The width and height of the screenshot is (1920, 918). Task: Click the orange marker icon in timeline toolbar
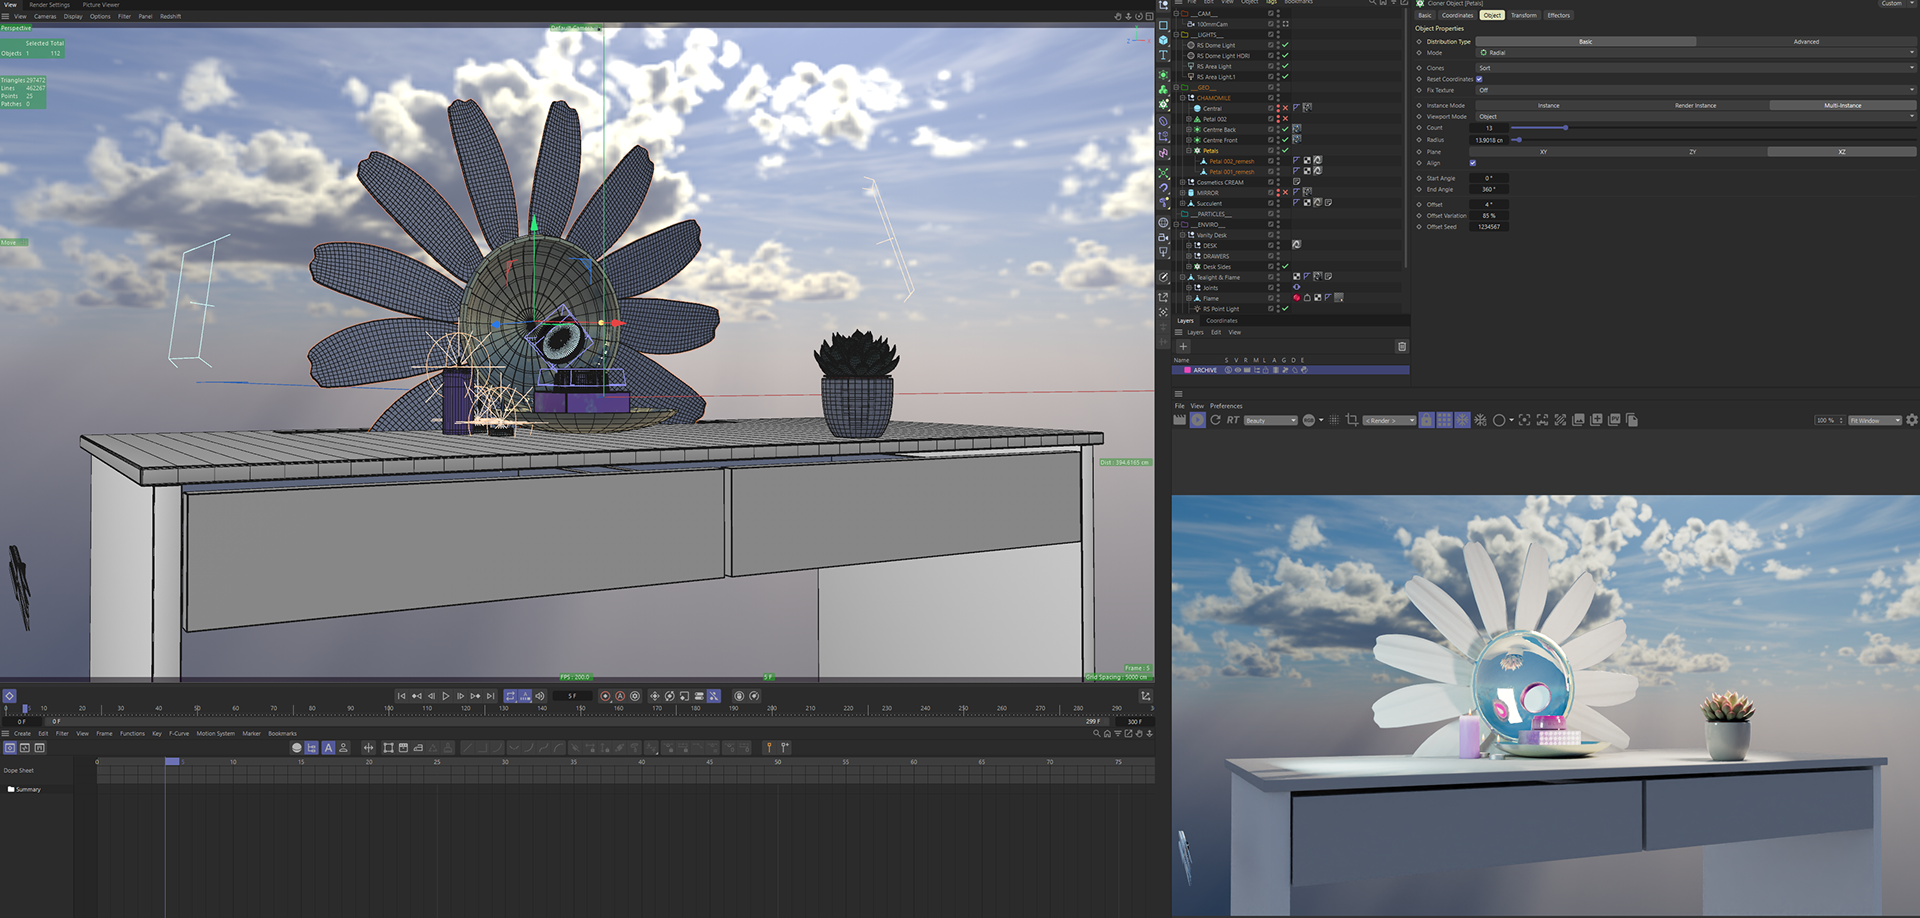click(x=769, y=747)
